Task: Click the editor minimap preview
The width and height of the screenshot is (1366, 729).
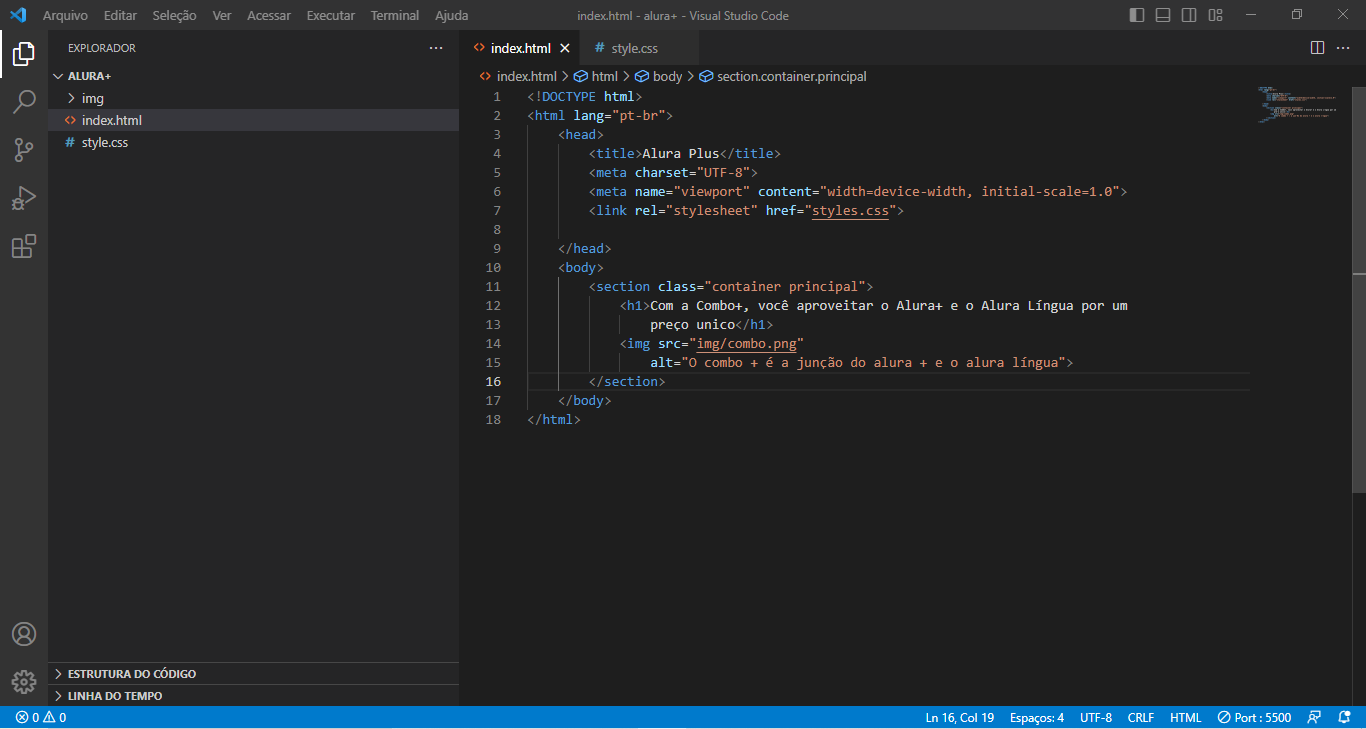Action: click(1298, 105)
